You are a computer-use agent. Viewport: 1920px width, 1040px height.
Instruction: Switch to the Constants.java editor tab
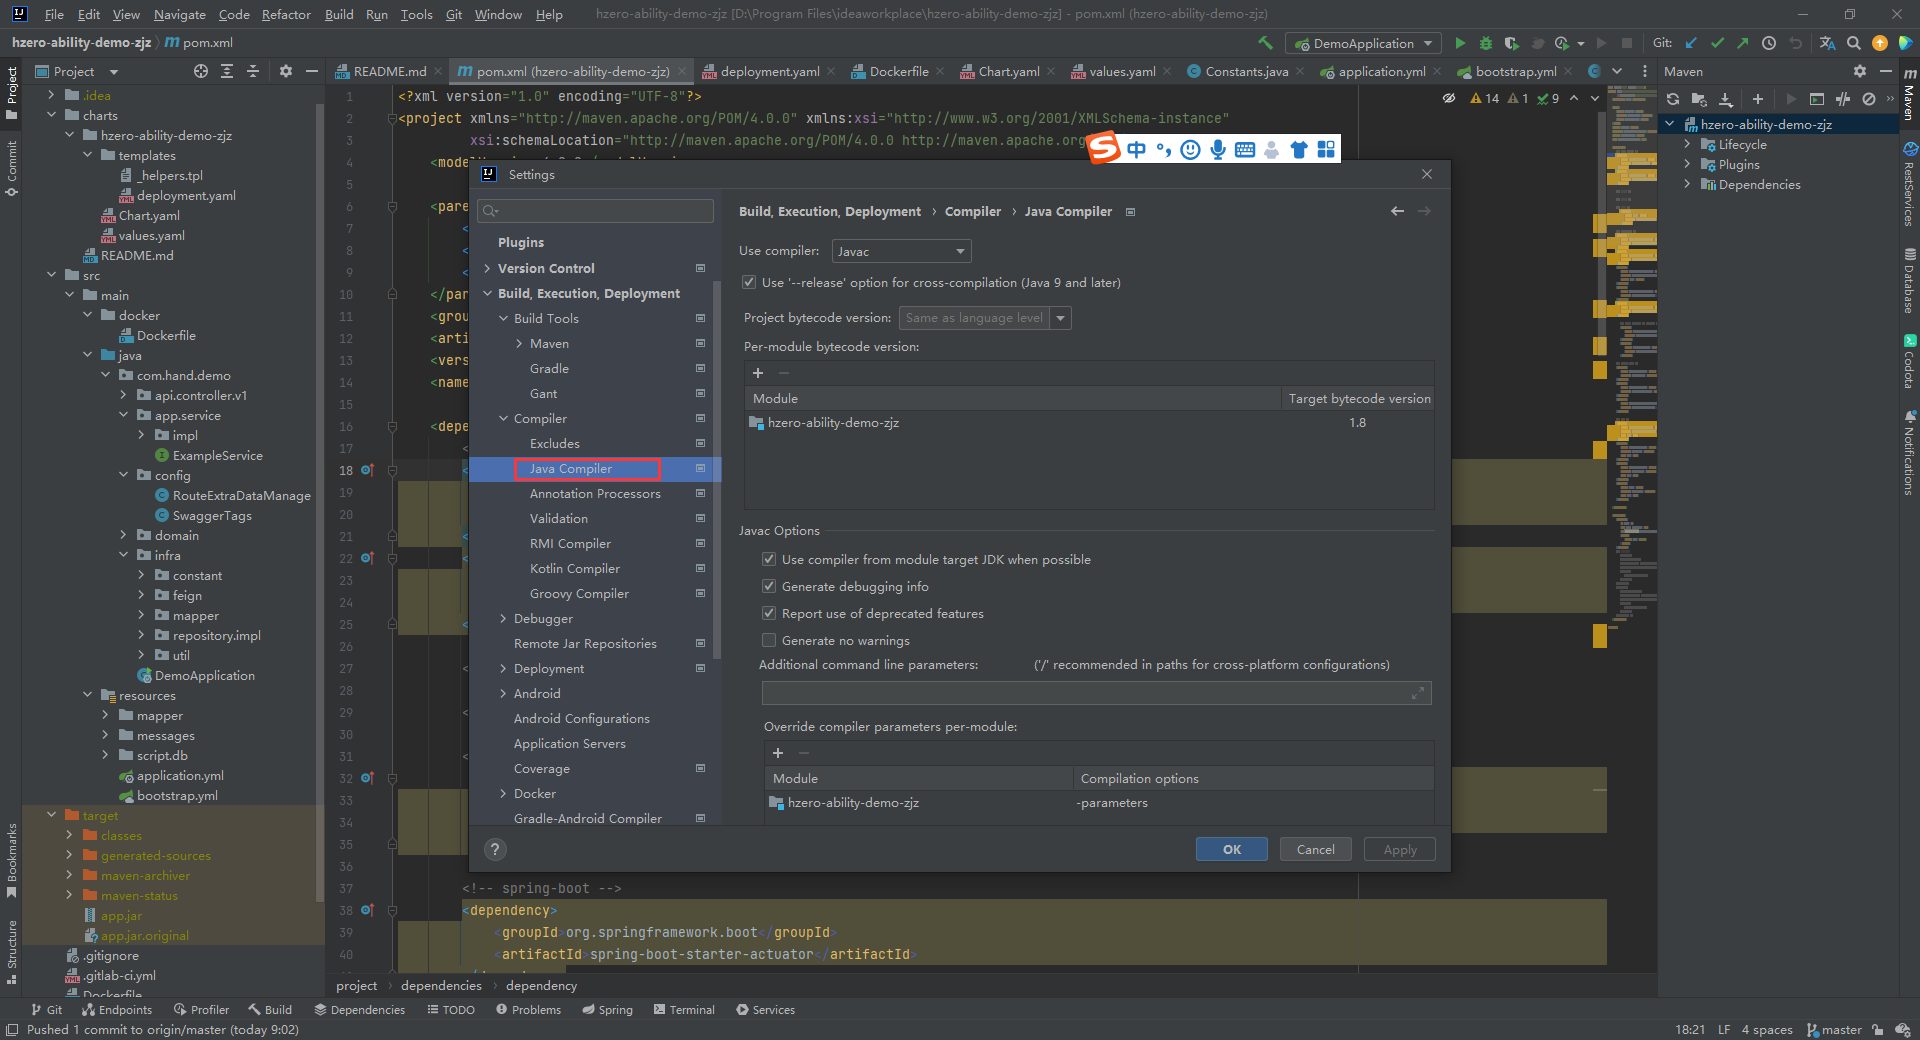[1246, 71]
